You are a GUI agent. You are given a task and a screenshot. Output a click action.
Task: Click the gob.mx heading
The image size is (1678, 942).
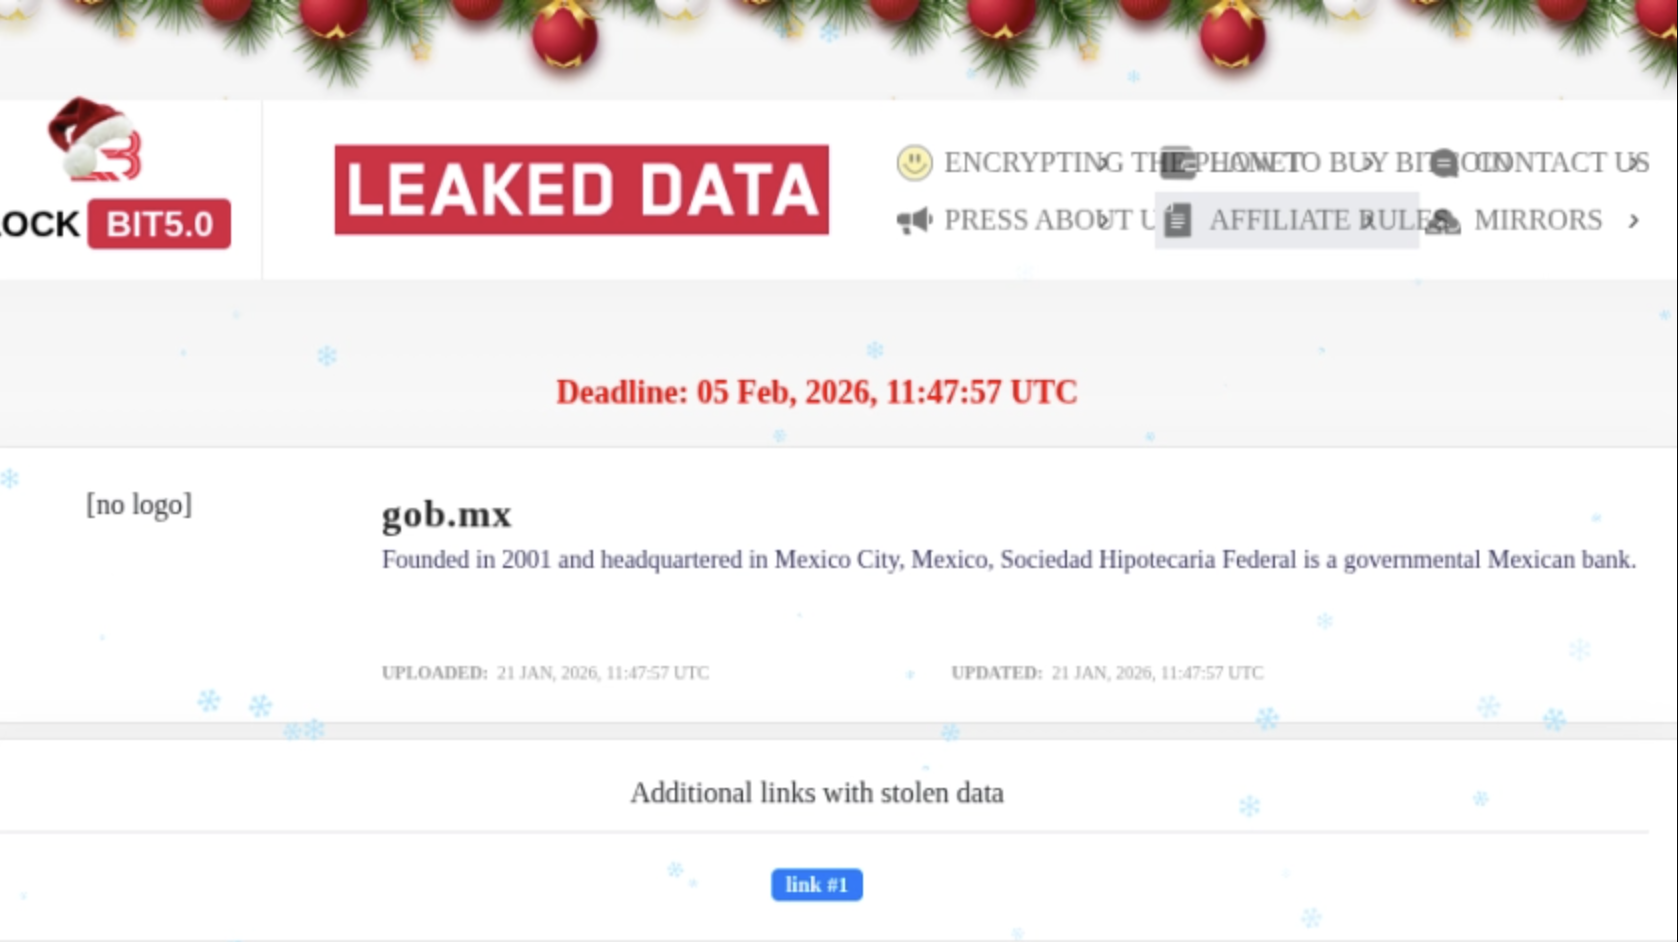pos(446,514)
